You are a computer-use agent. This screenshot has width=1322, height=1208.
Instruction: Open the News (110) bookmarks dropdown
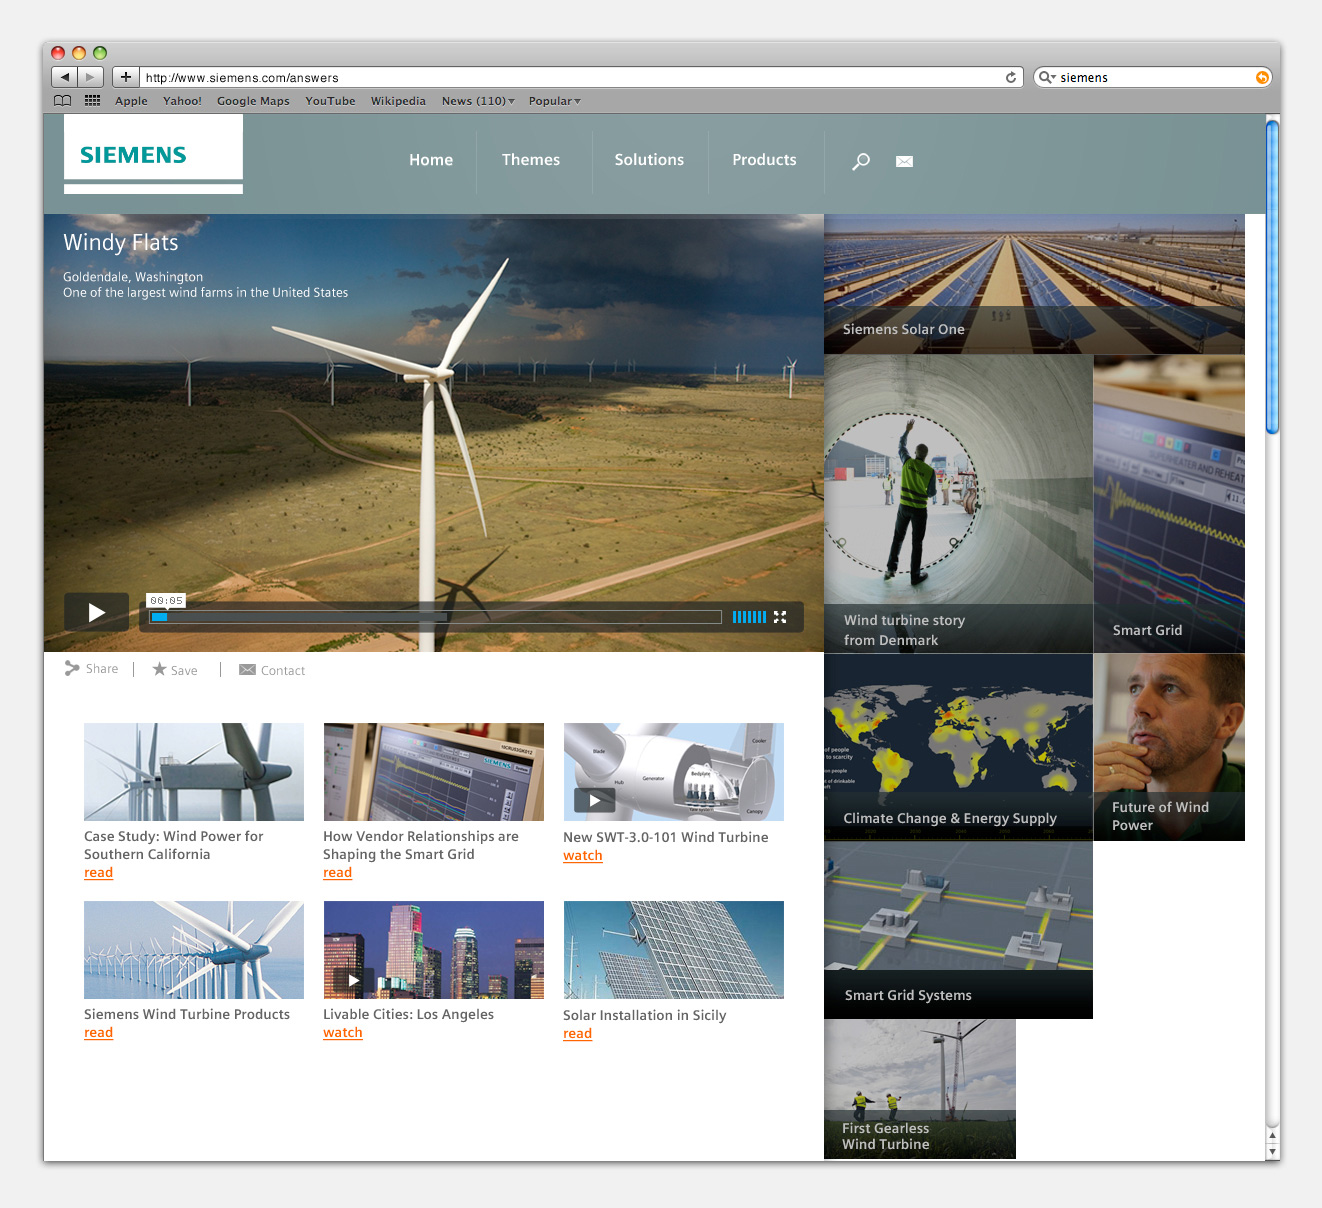click(478, 101)
